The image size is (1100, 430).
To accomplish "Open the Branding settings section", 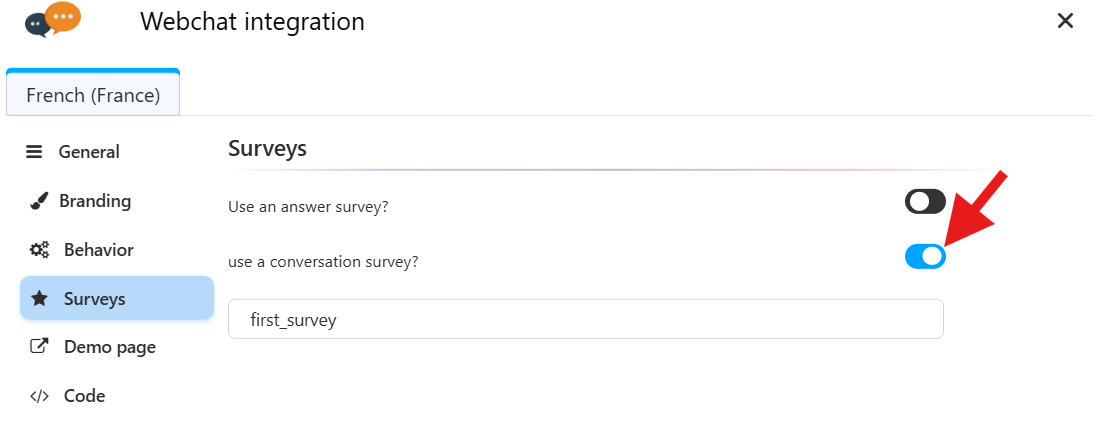I will coord(95,201).
